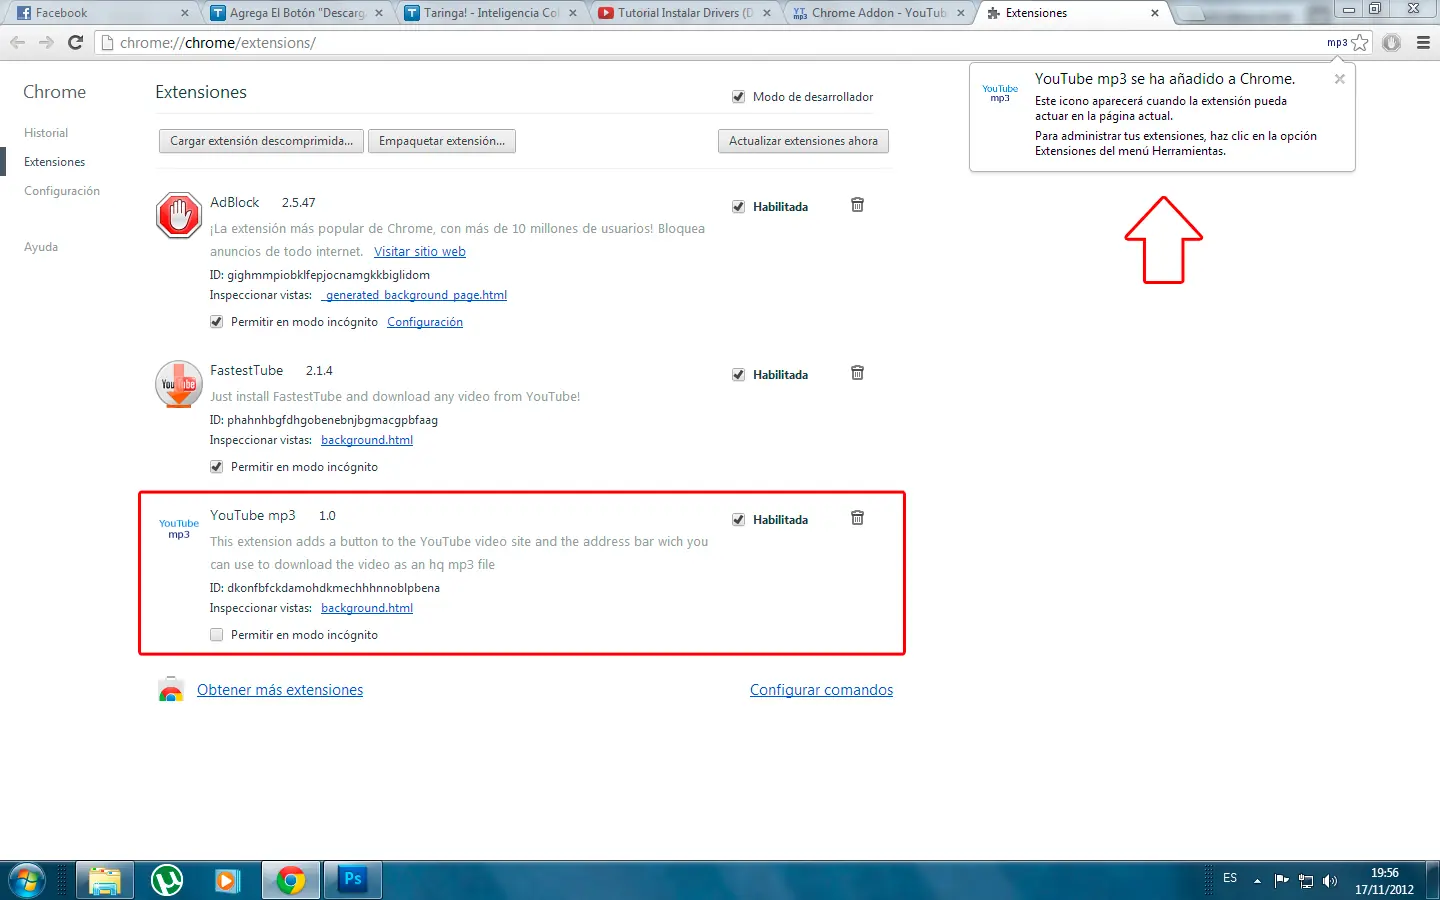Disable YouTube mp3 via Habilitada checkbox
Viewport: 1440px width, 900px height.
click(738, 520)
